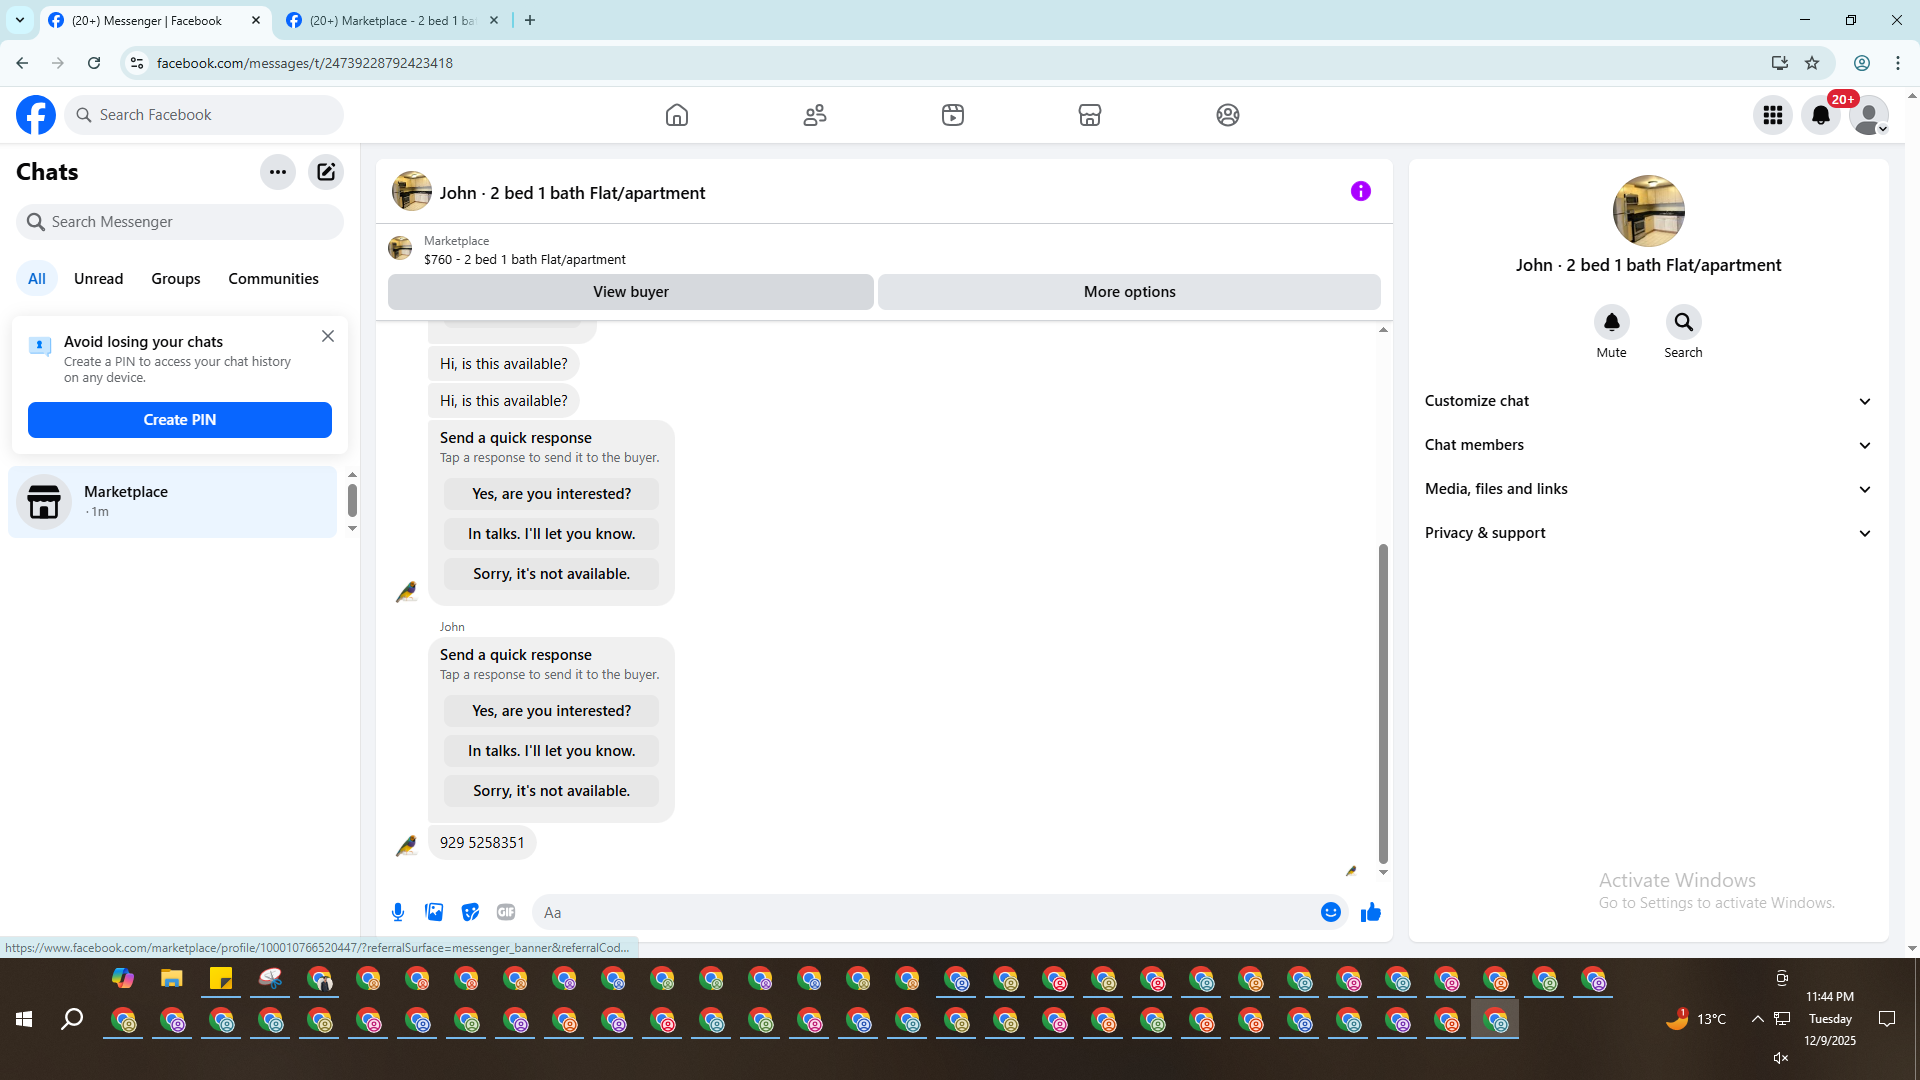Click the Create PIN button
The width and height of the screenshot is (1920, 1080).
180,420
